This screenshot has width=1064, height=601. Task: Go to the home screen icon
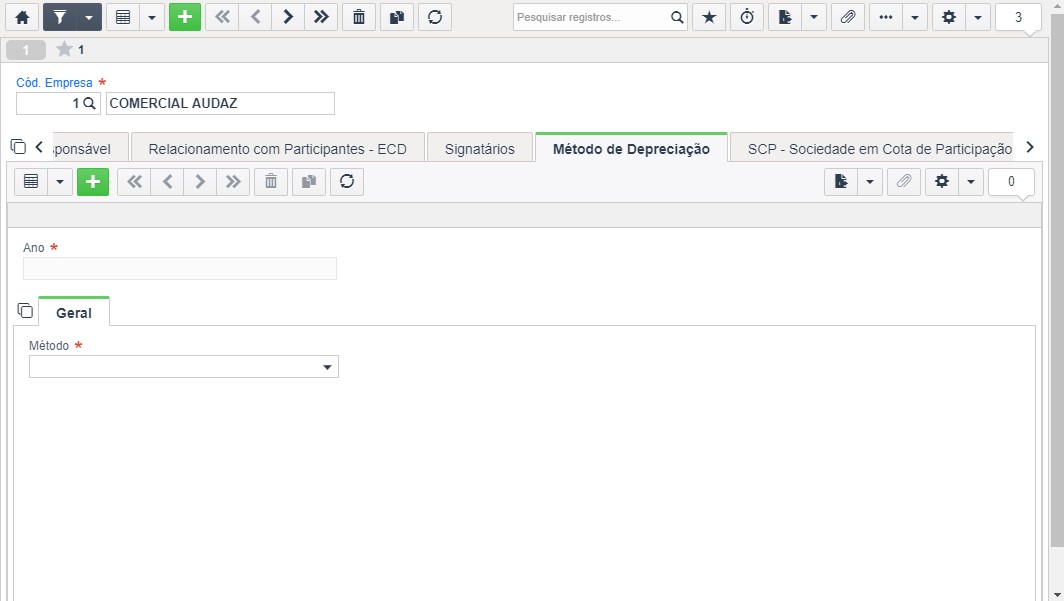[x=22, y=18]
